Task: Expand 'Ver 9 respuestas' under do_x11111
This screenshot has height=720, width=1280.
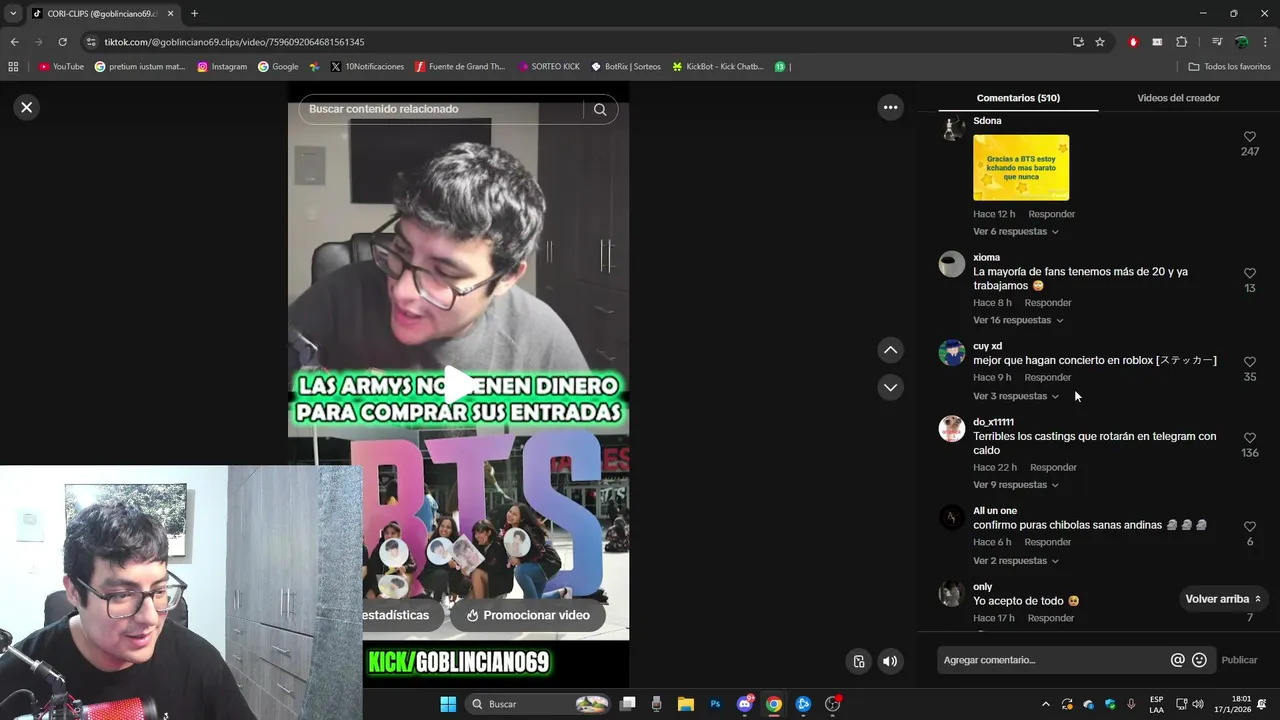Action: 1015,485
